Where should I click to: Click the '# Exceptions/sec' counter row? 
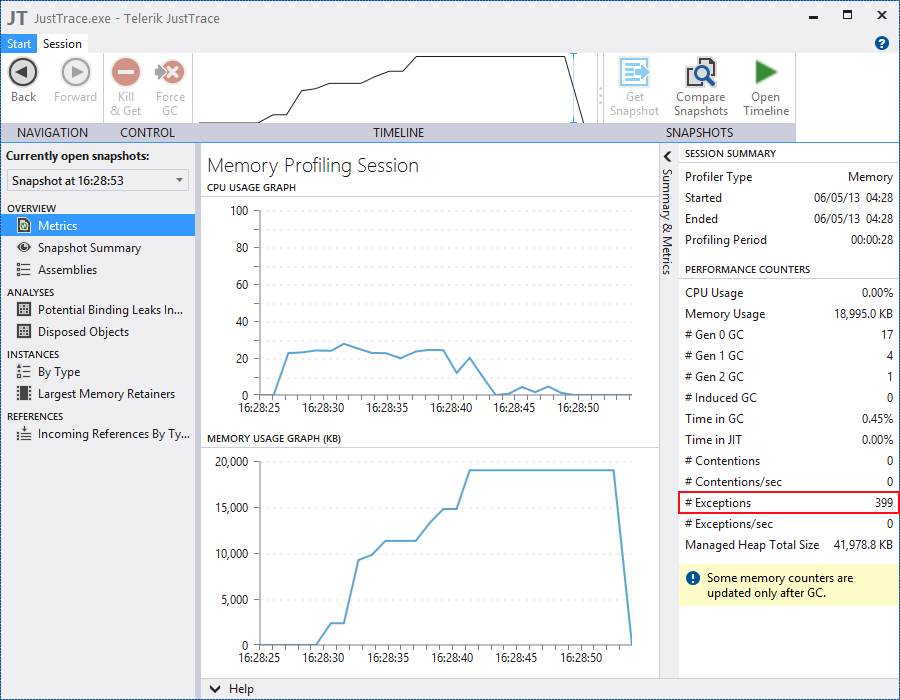point(789,524)
